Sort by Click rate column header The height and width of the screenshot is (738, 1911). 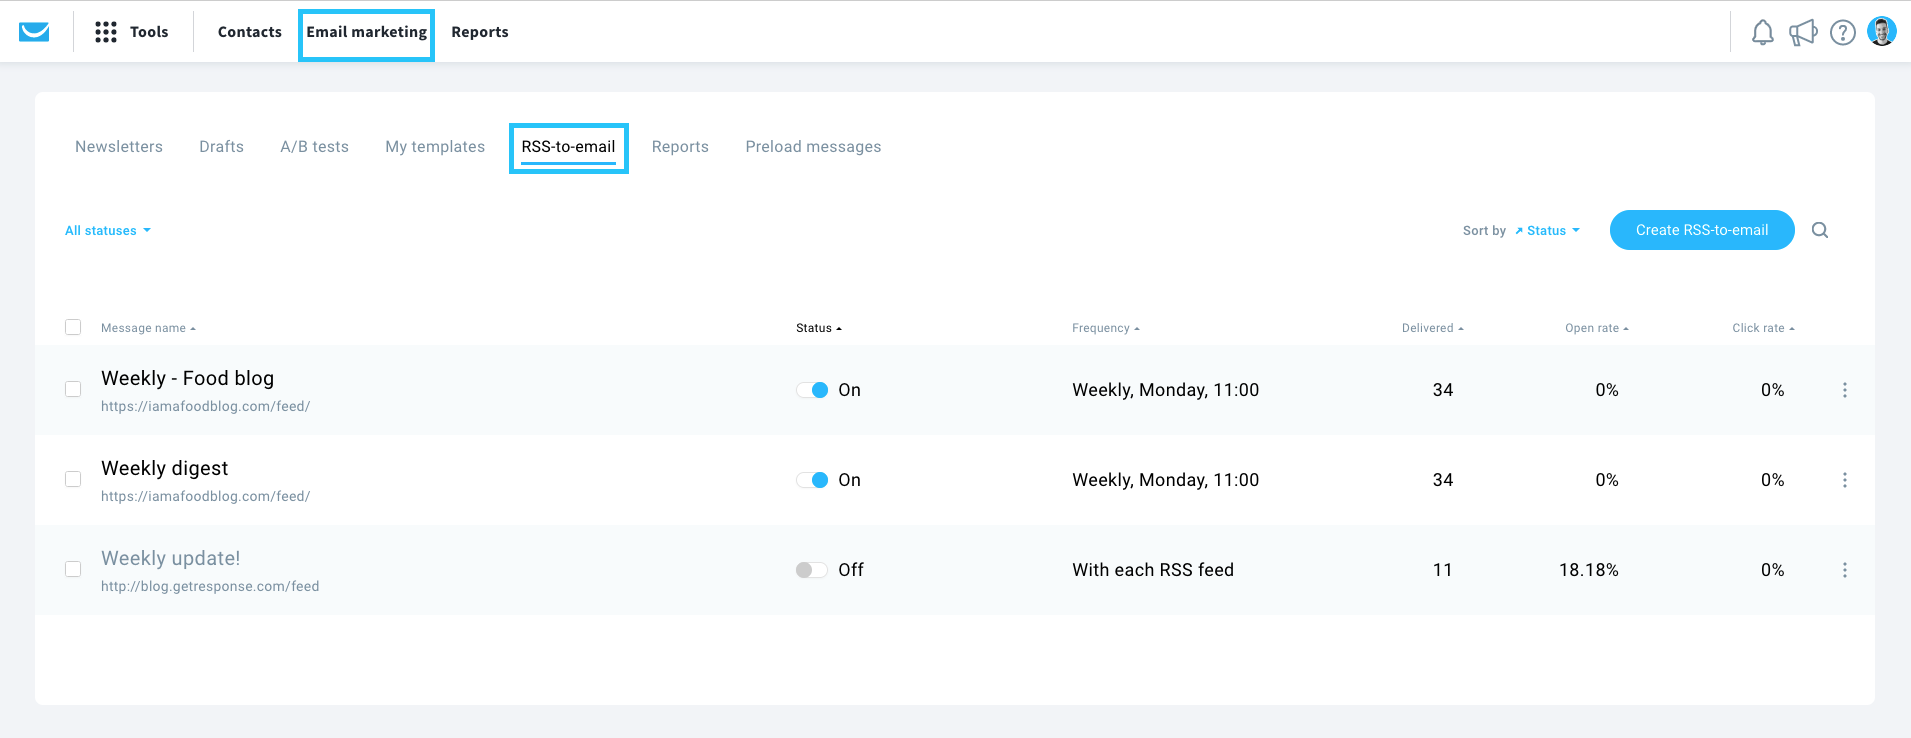tap(1764, 328)
